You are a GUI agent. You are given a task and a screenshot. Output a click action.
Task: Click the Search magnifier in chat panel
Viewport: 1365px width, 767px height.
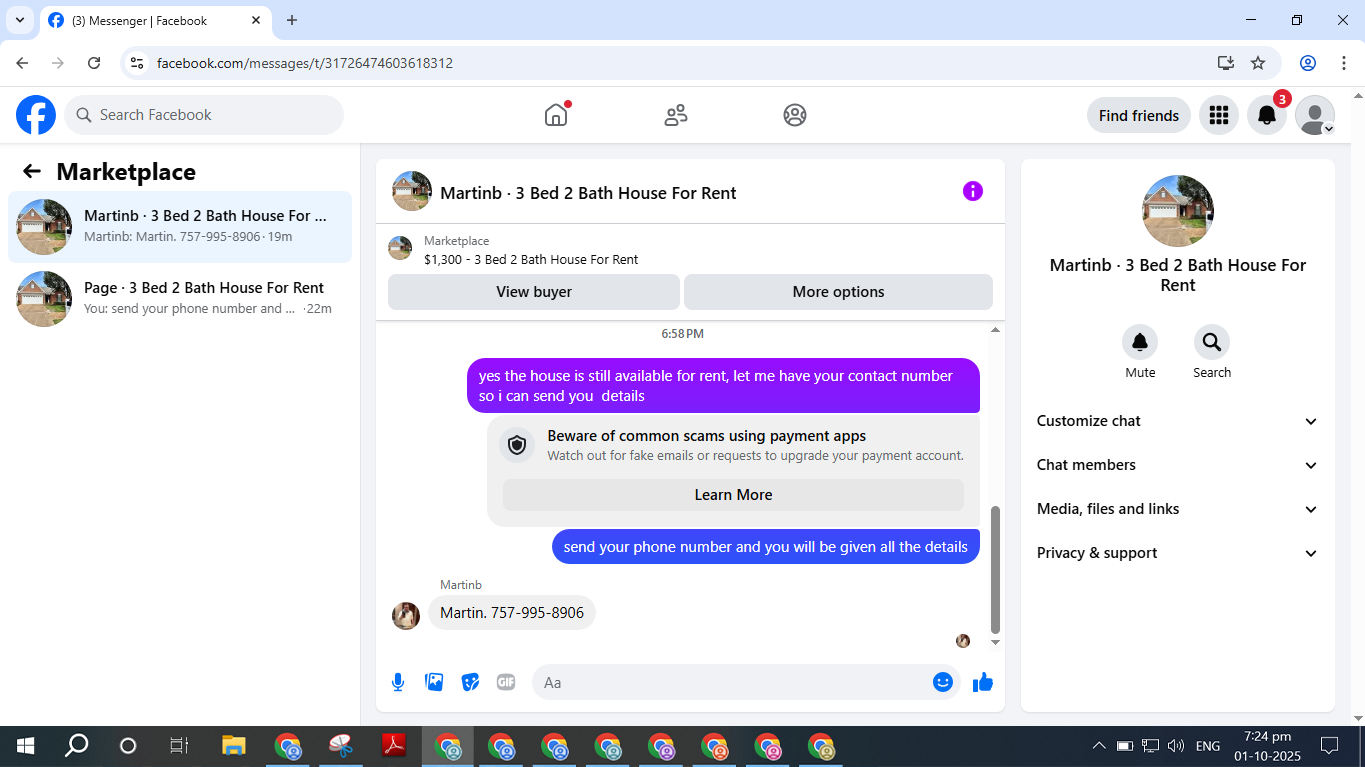1212,343
